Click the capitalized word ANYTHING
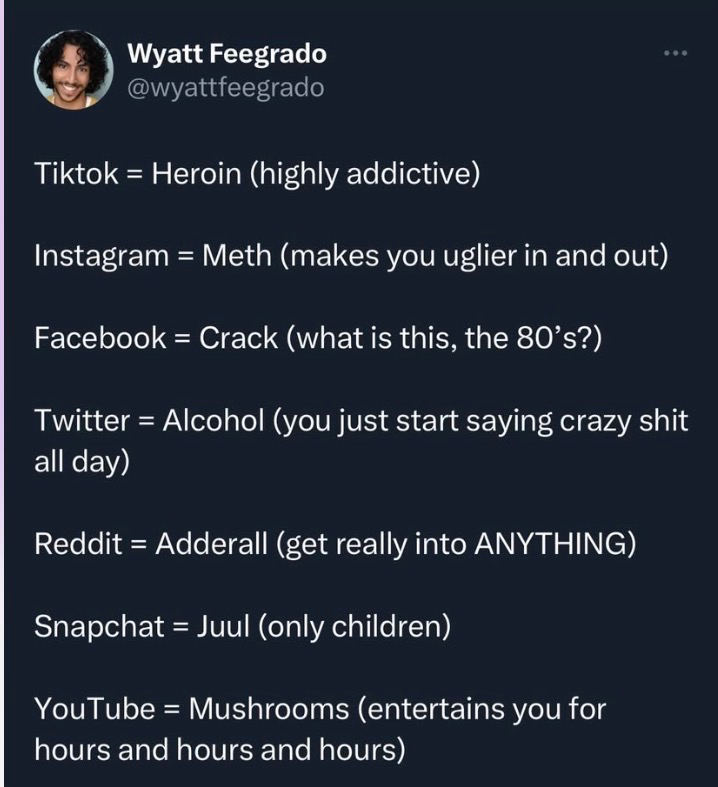The width and height of the screenshot is (718, 787). click(x=546, y=545)
